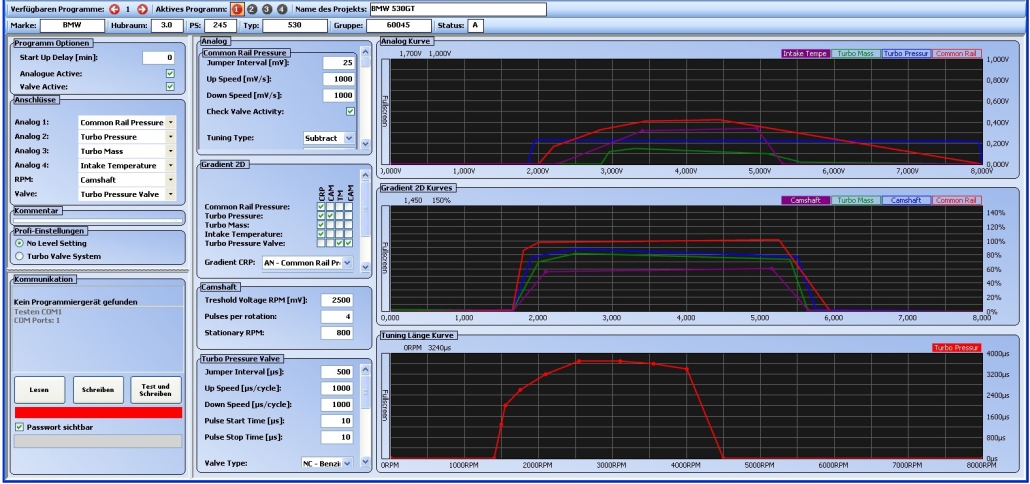Click the PS field showing 245
The height and width of the screenshot is (484, 1030).
click(220, 26)
